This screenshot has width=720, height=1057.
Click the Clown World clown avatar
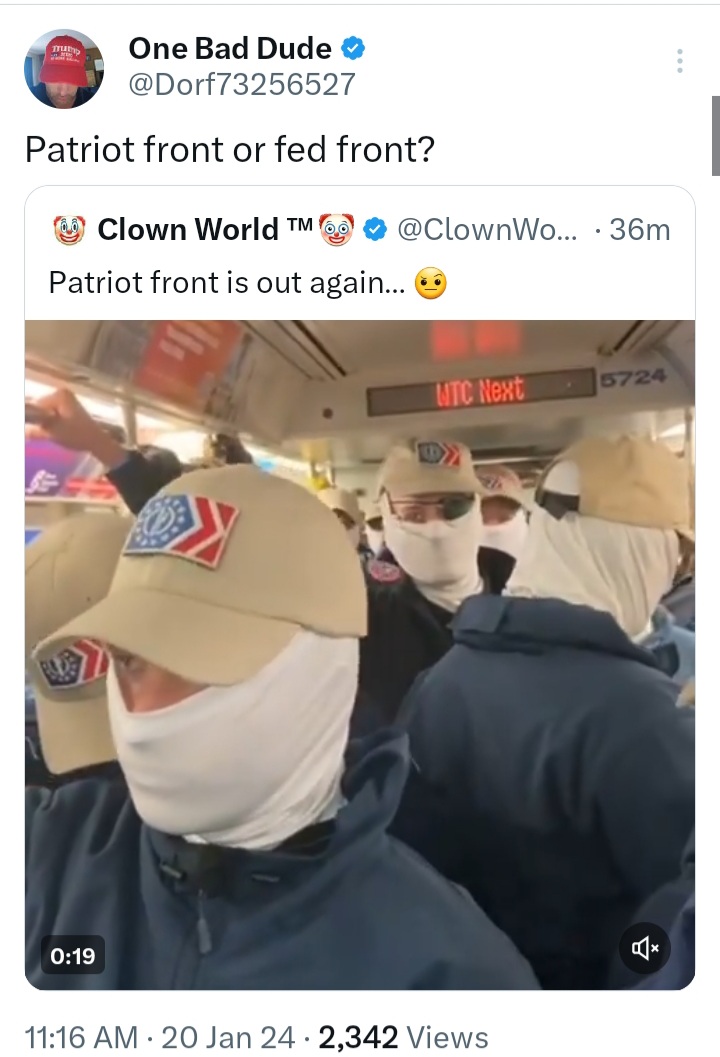(x=69, y=230)
